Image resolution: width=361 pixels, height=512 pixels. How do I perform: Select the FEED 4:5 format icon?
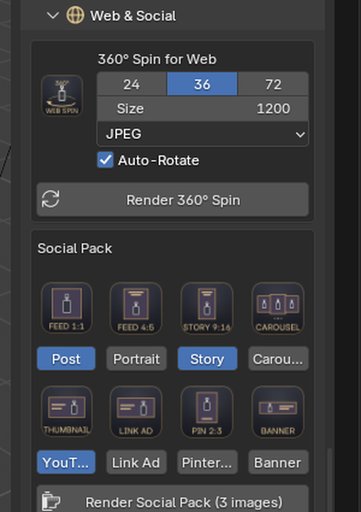click(x=136, y=308)
